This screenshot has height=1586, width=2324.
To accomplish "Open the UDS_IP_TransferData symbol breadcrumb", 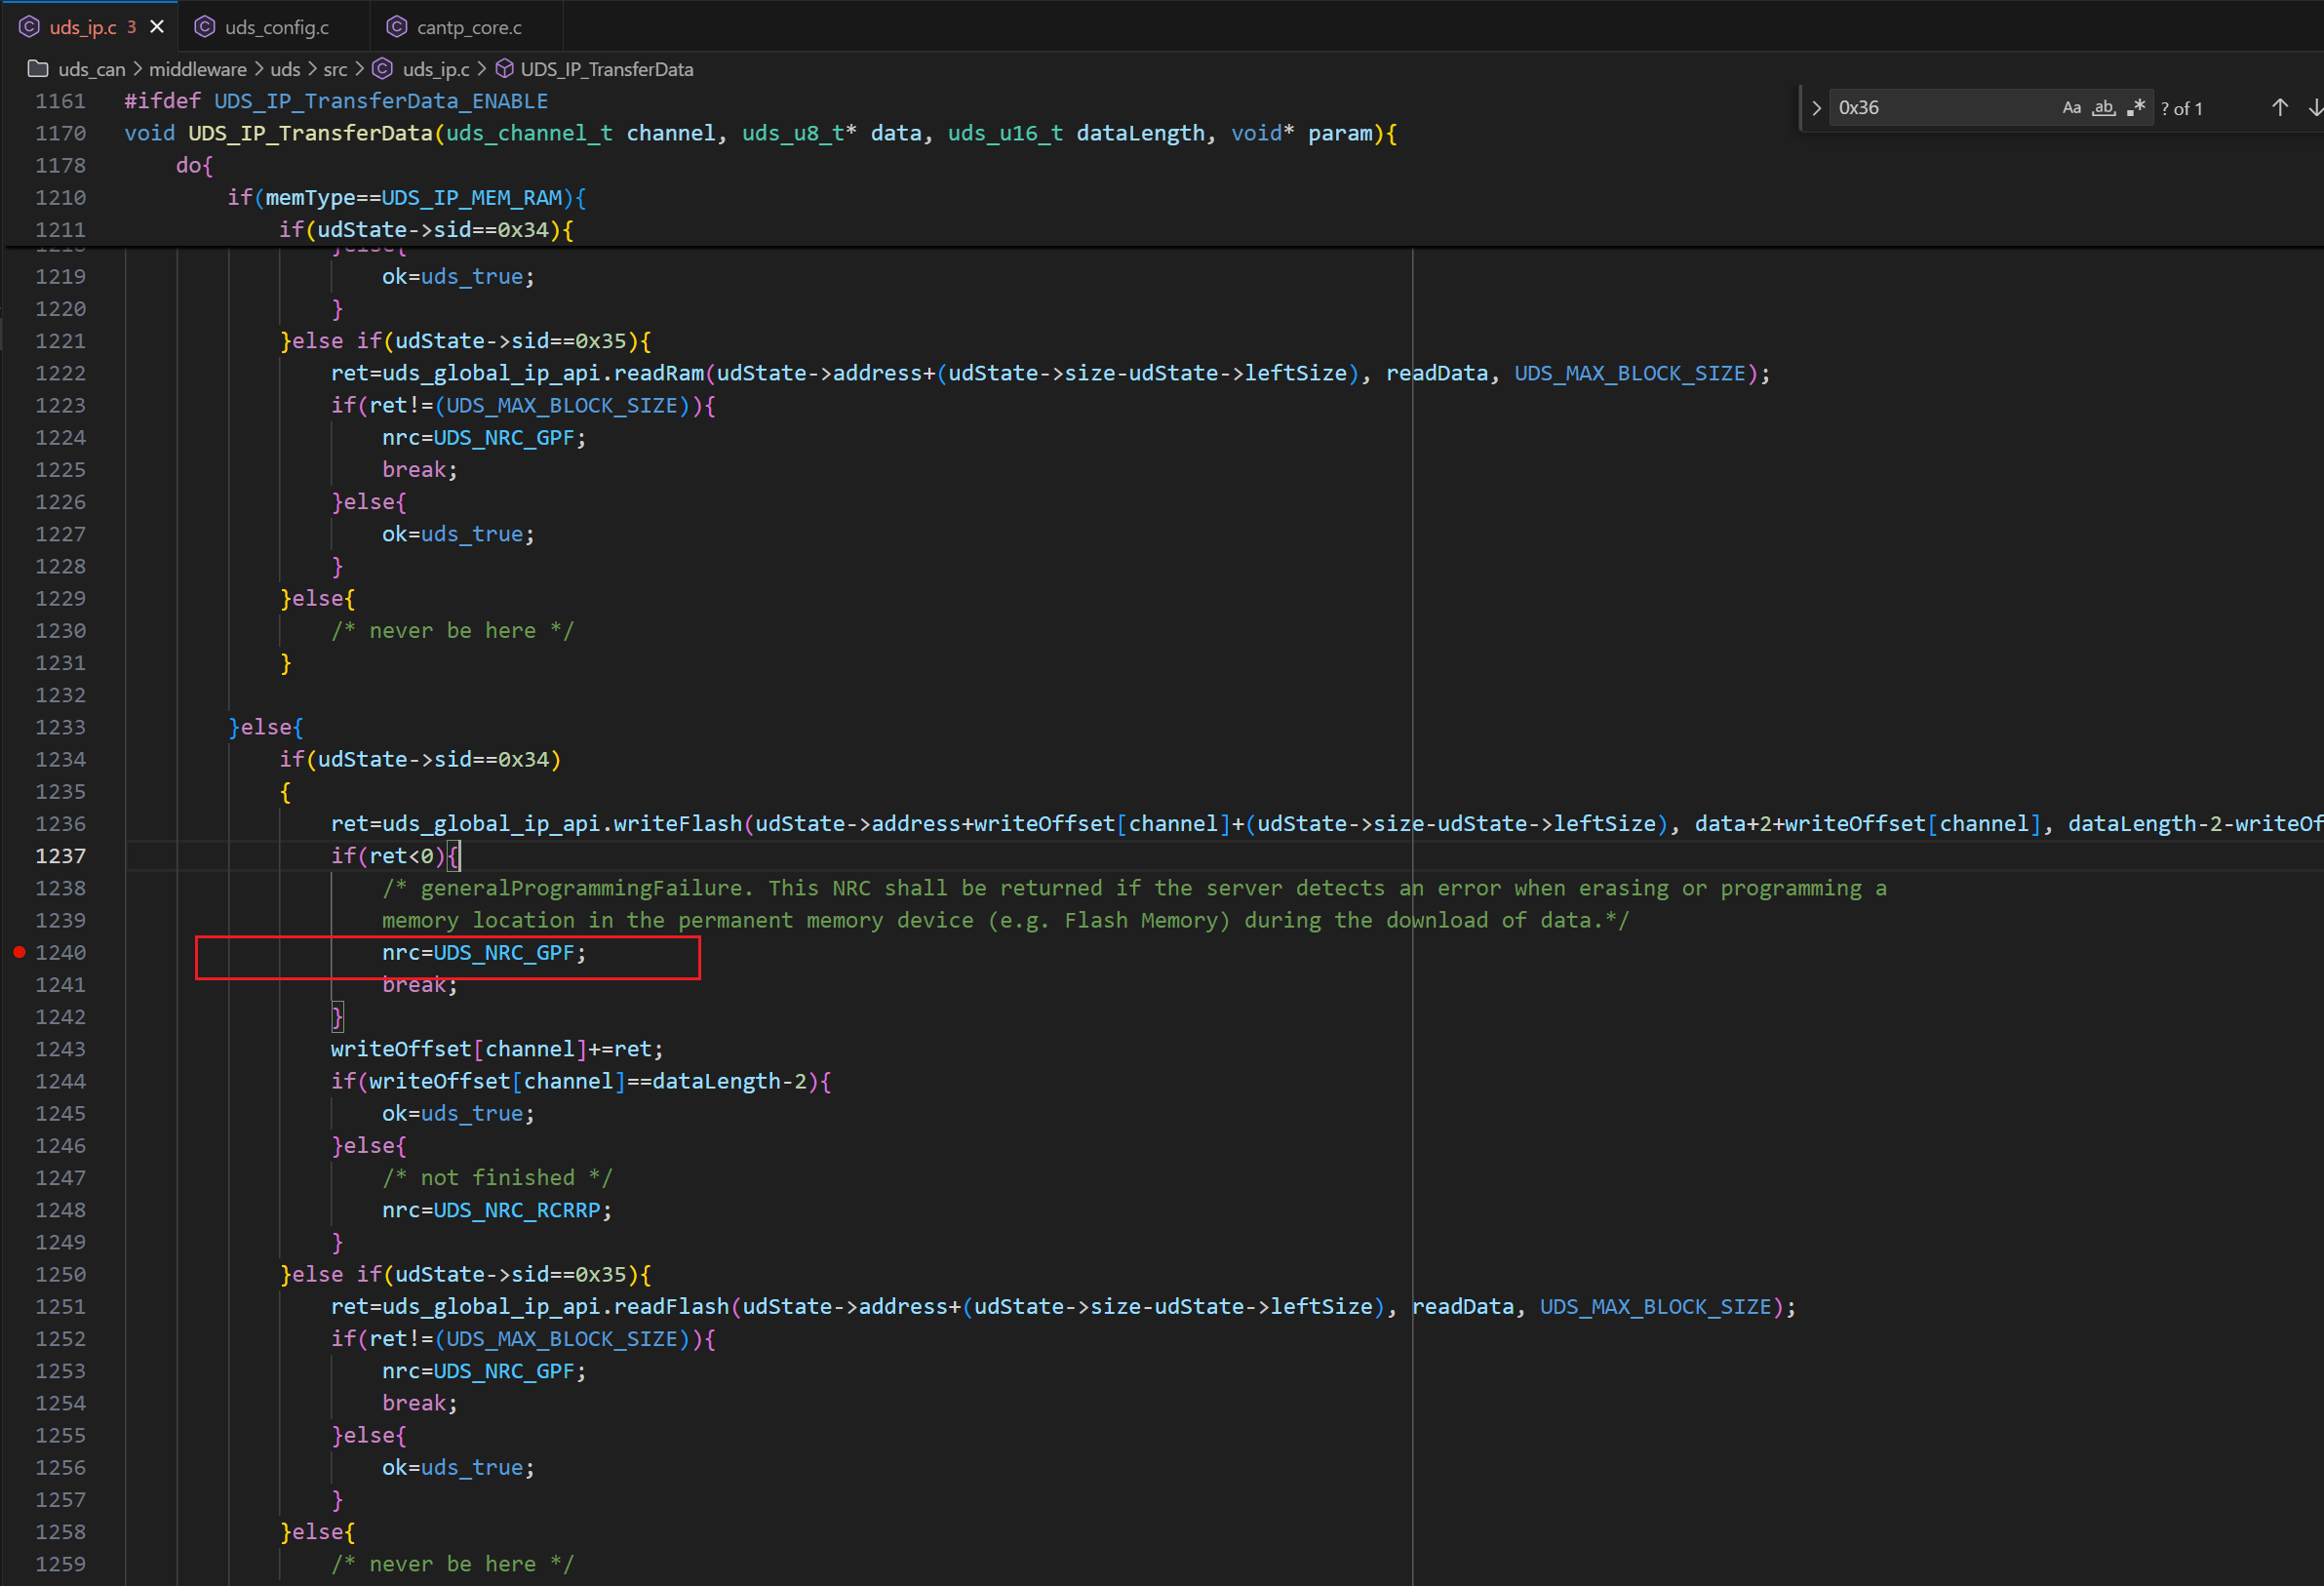I will tap(606, 69).
